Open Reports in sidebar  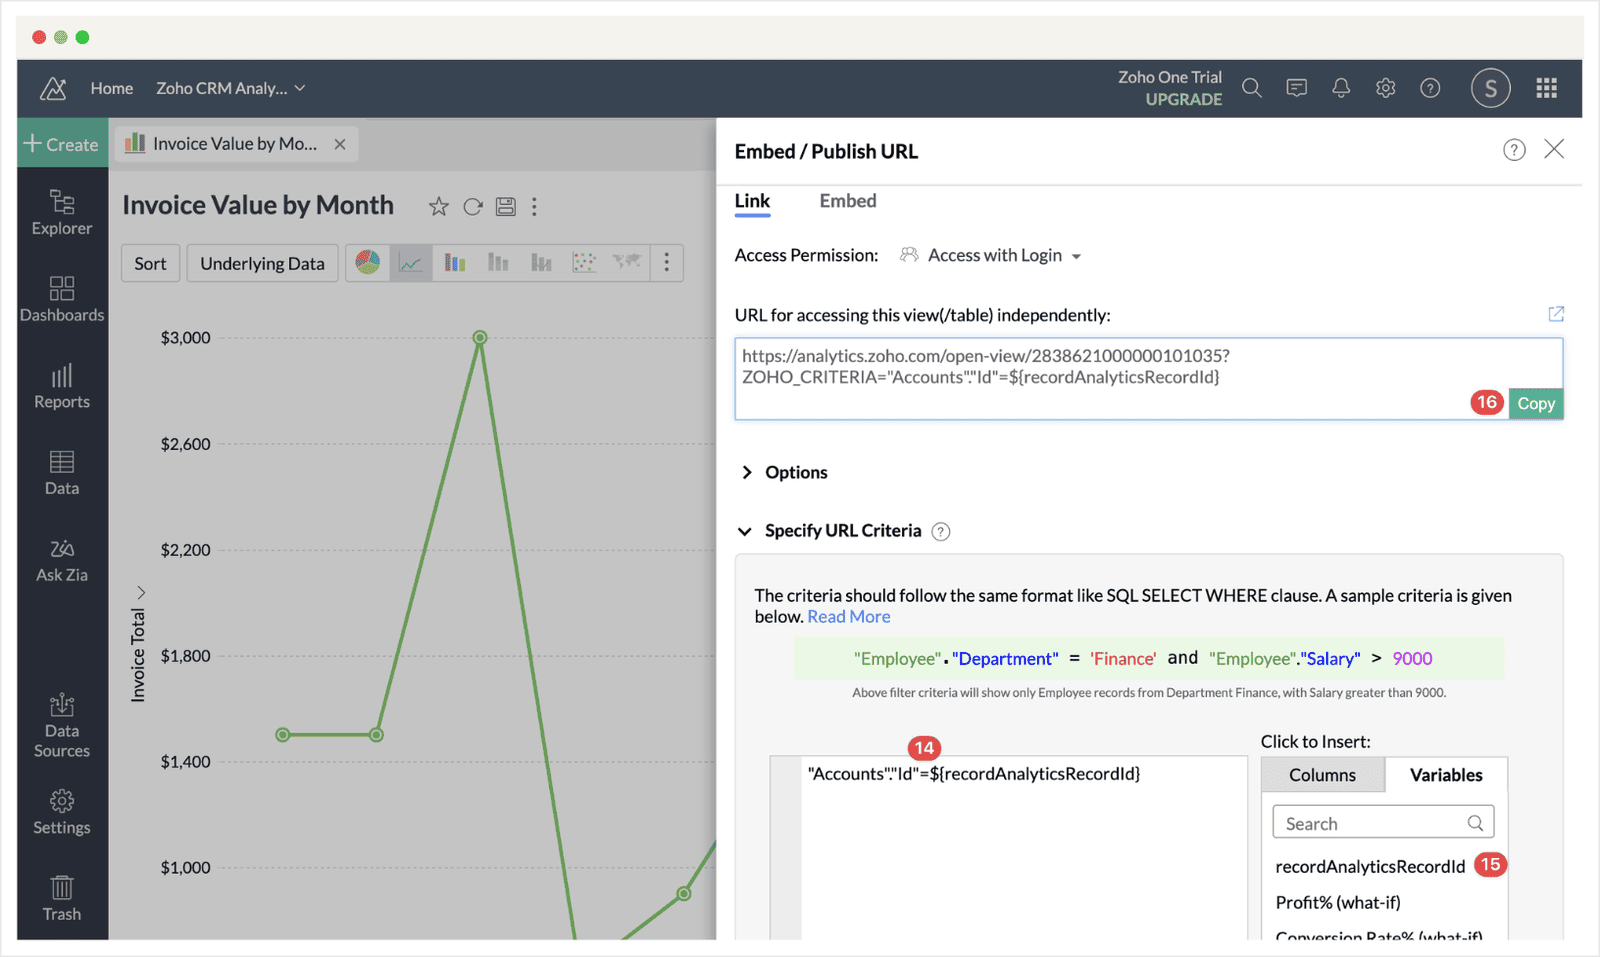(x=62, y=387)
